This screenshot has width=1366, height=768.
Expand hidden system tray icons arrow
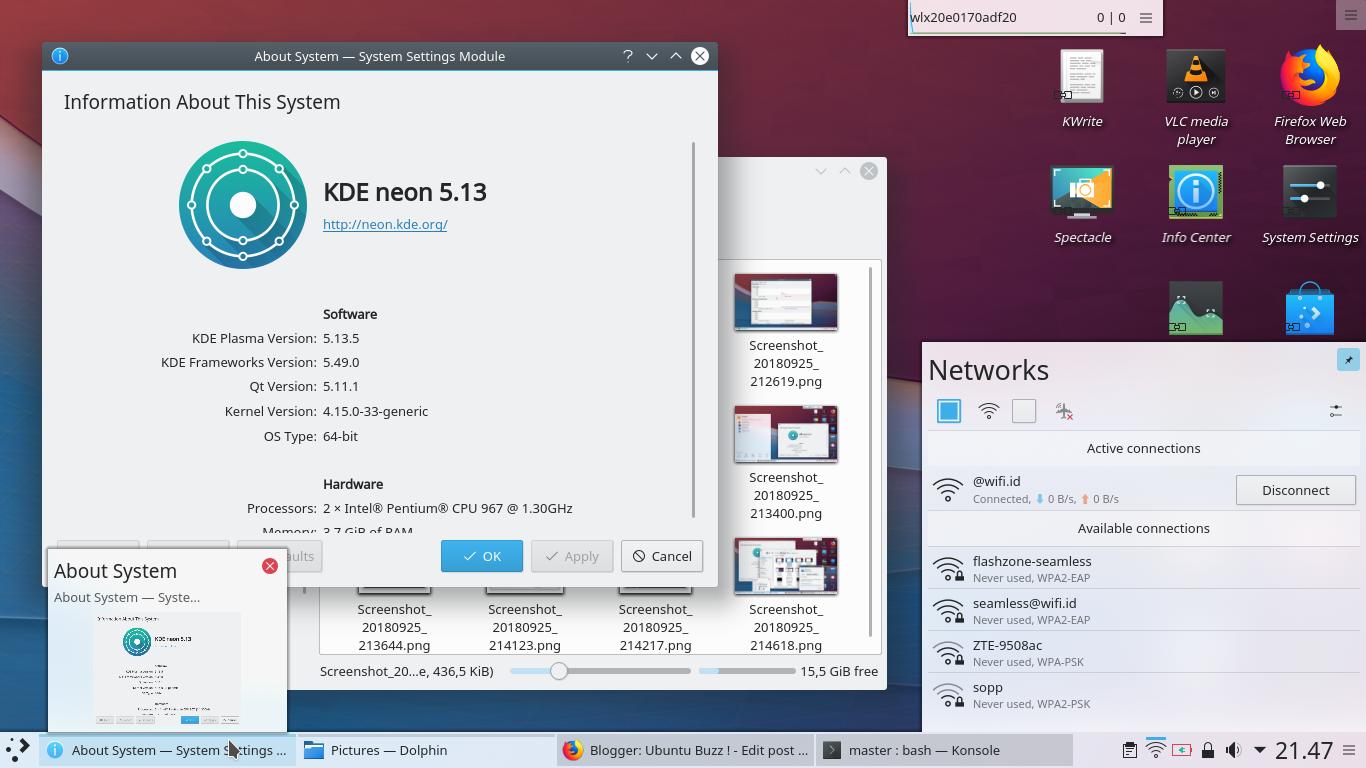(1260, 750)
